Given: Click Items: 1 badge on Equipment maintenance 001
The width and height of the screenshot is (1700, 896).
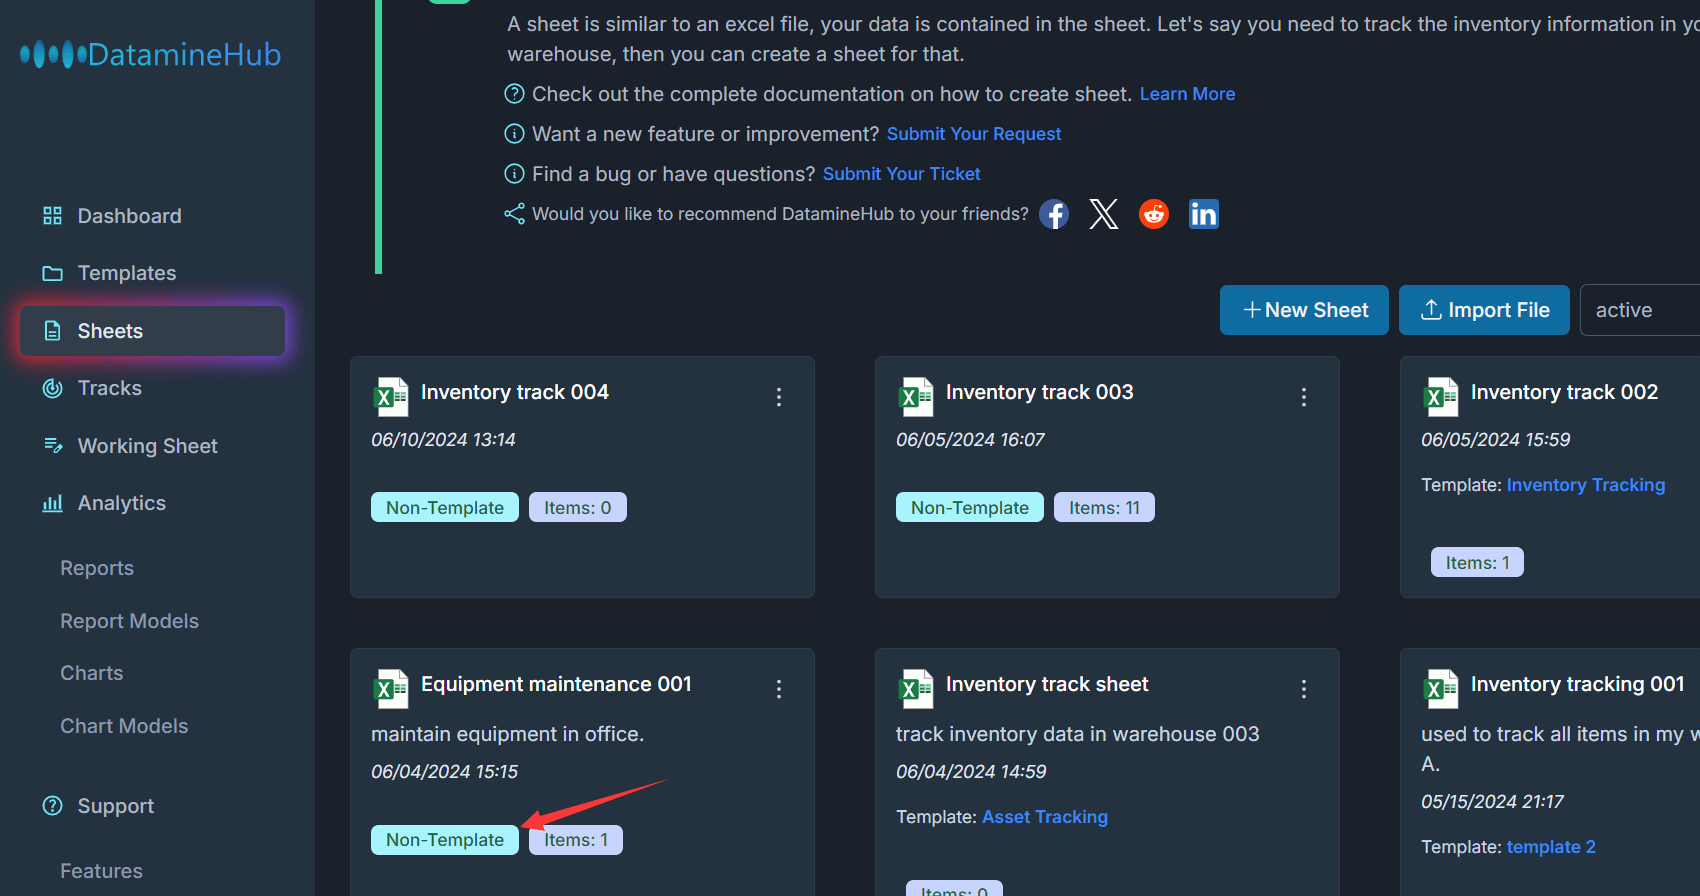Looking at the screenshot, I should coord(576,840).
